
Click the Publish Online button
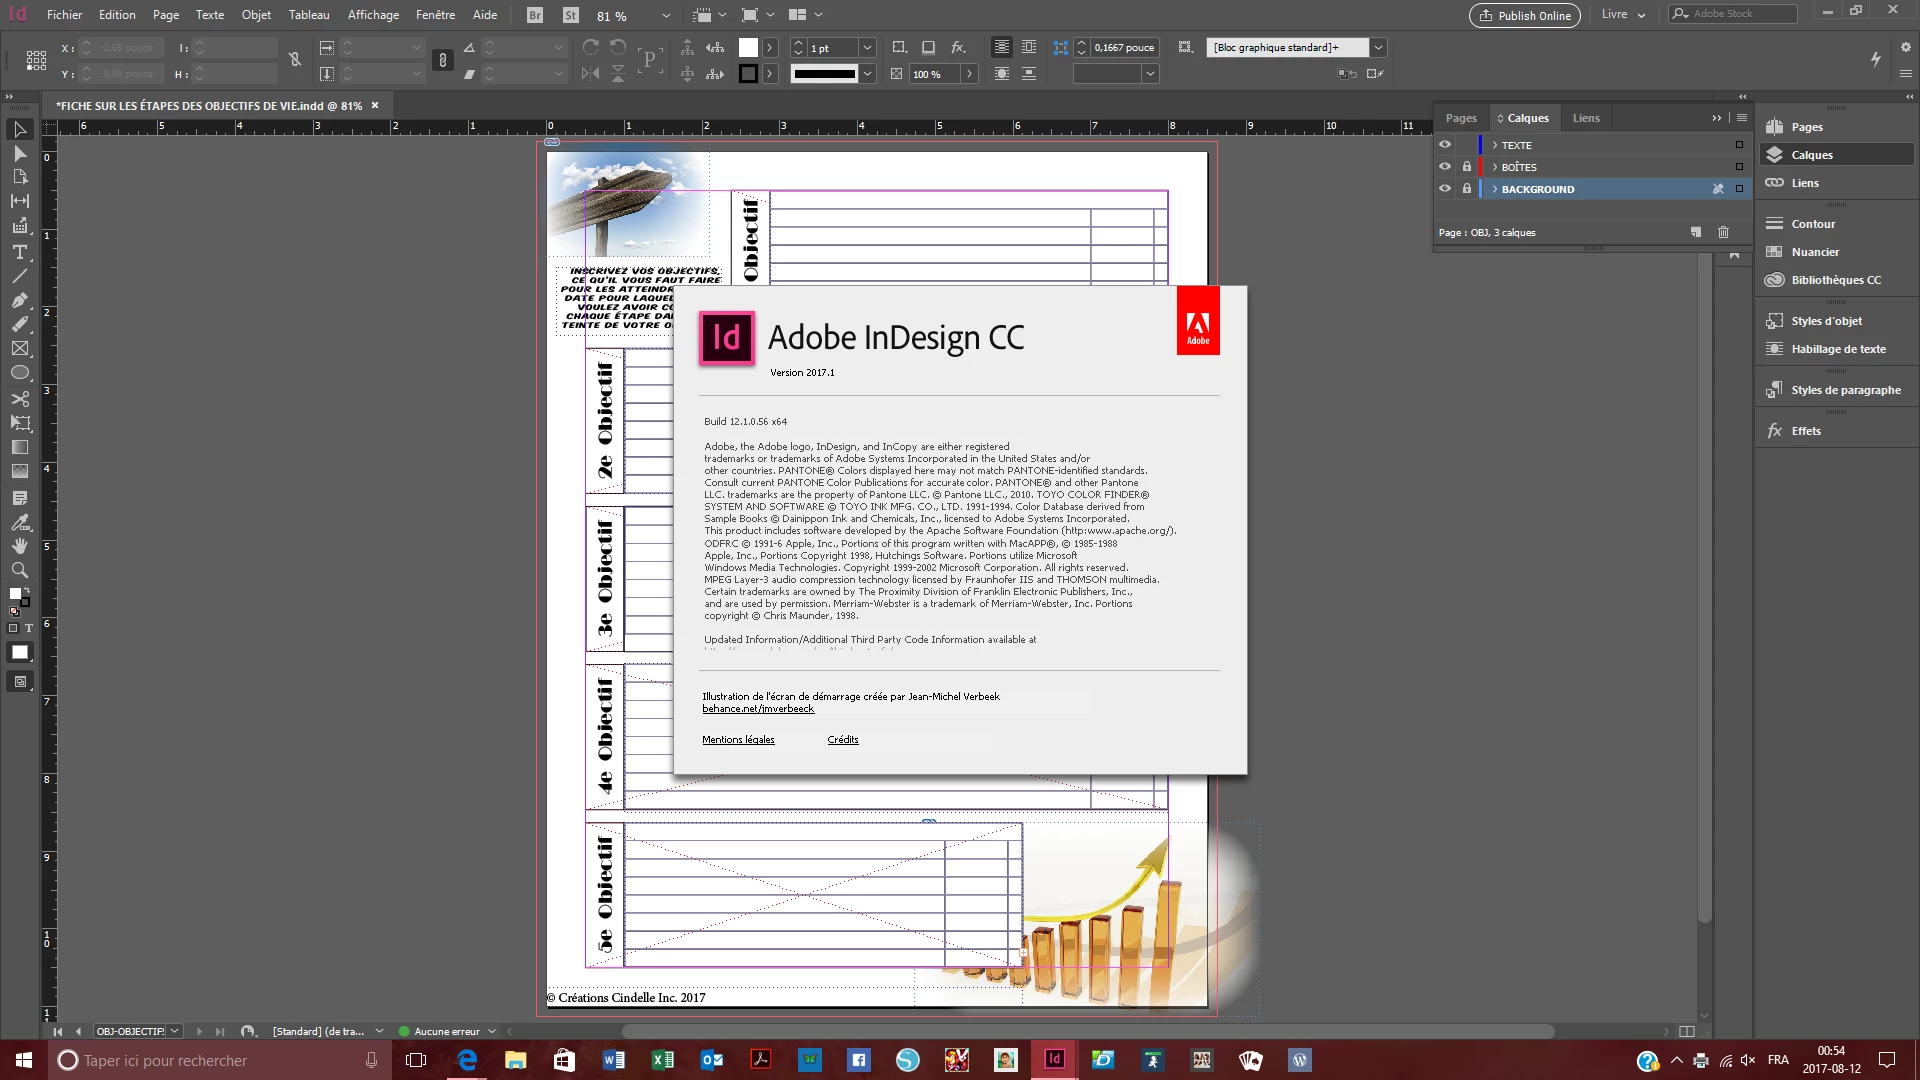click(x=1525, y=16)
